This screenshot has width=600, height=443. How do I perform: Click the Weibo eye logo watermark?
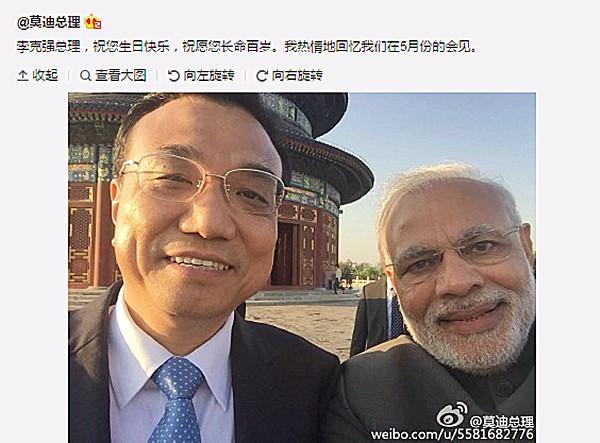coord(452,415)
